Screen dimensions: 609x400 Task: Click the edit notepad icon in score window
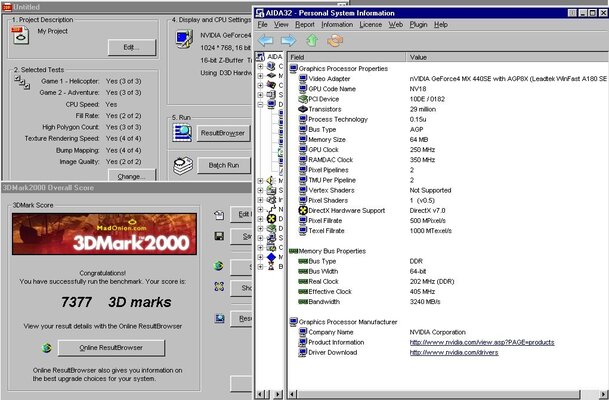[219, 215]
